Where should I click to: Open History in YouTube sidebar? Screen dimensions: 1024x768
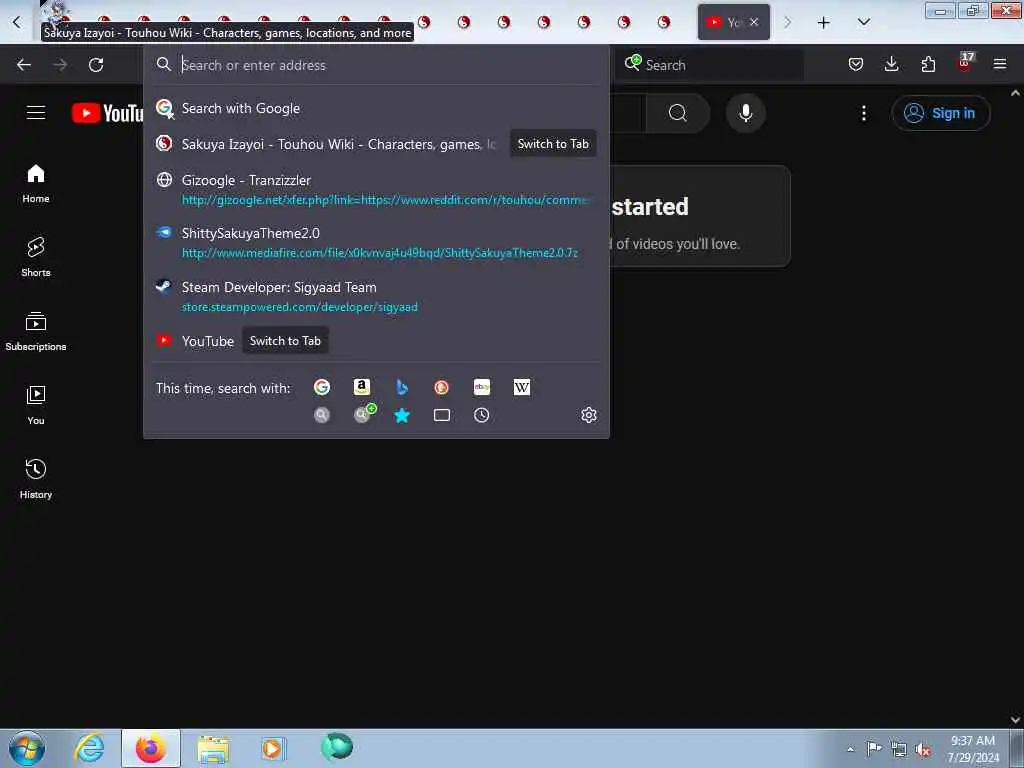[x=36, y=479]
